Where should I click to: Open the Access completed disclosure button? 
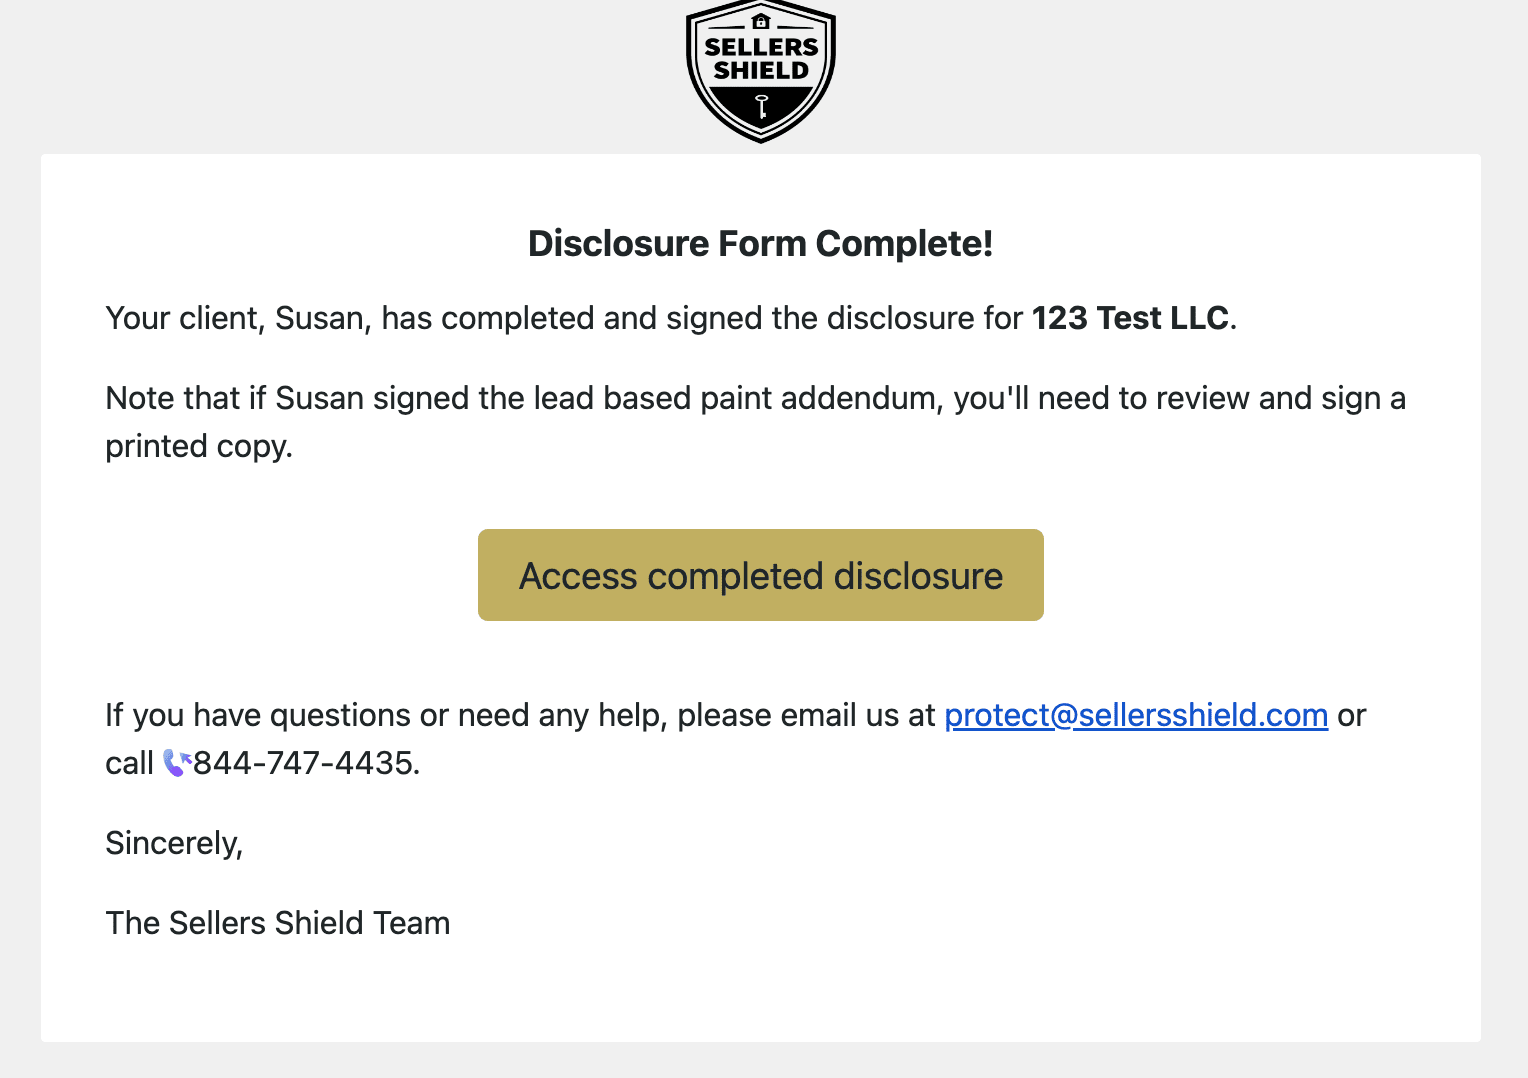pyautogui.click(x=761, y=575)
